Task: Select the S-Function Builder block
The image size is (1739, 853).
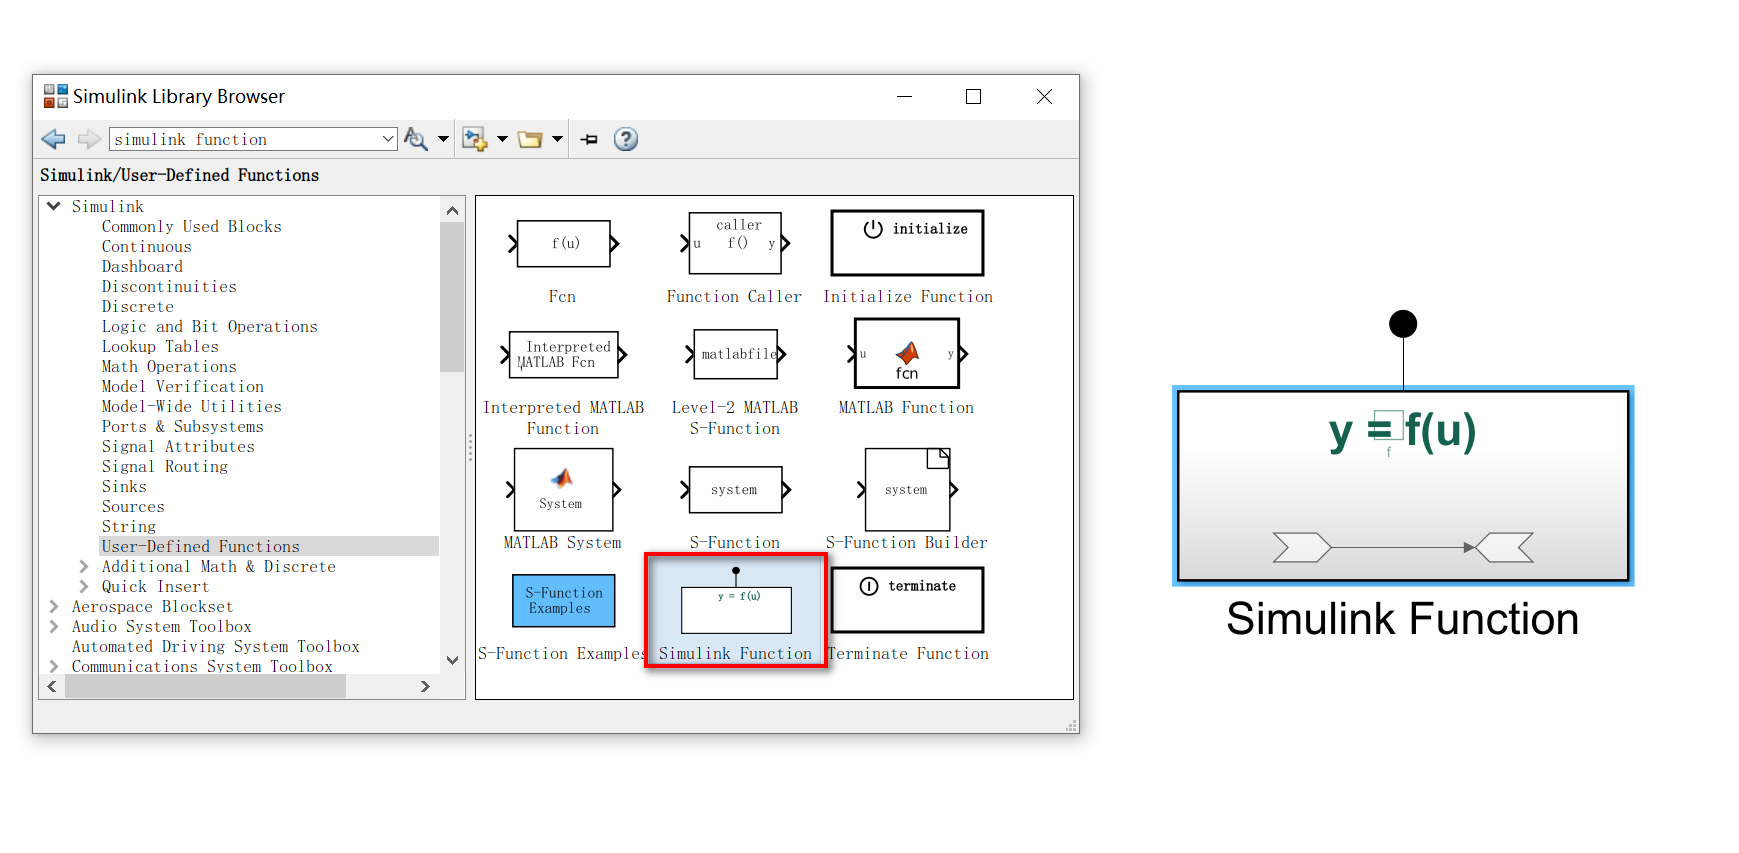Action: pyautogui.click(x=907, y=489)
